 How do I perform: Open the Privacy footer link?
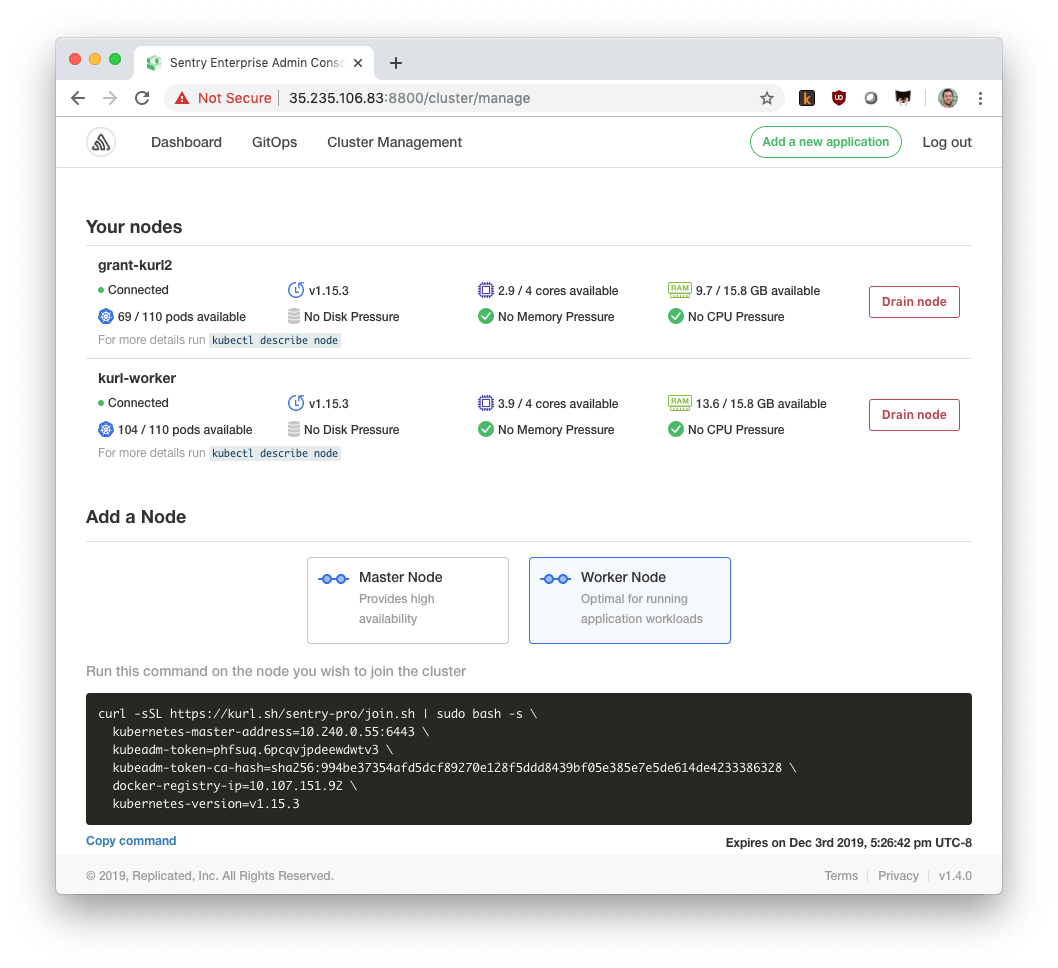(898, 876)
